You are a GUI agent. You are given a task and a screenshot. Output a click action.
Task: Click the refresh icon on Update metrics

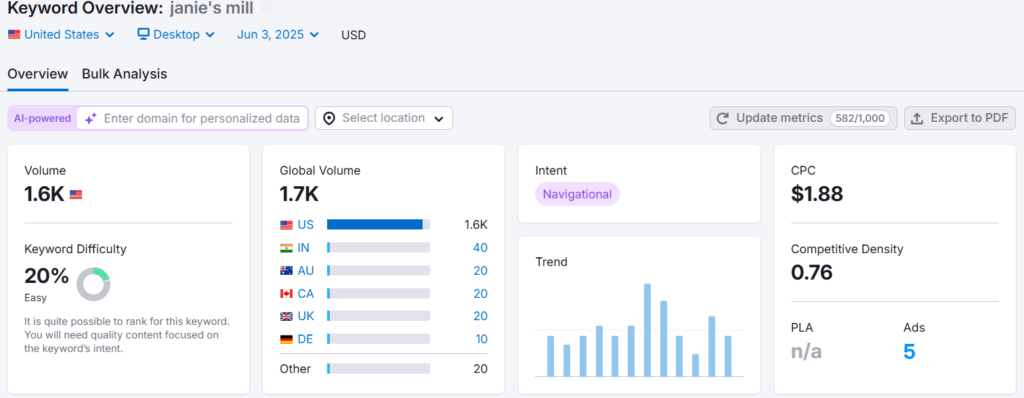[722, 118]
